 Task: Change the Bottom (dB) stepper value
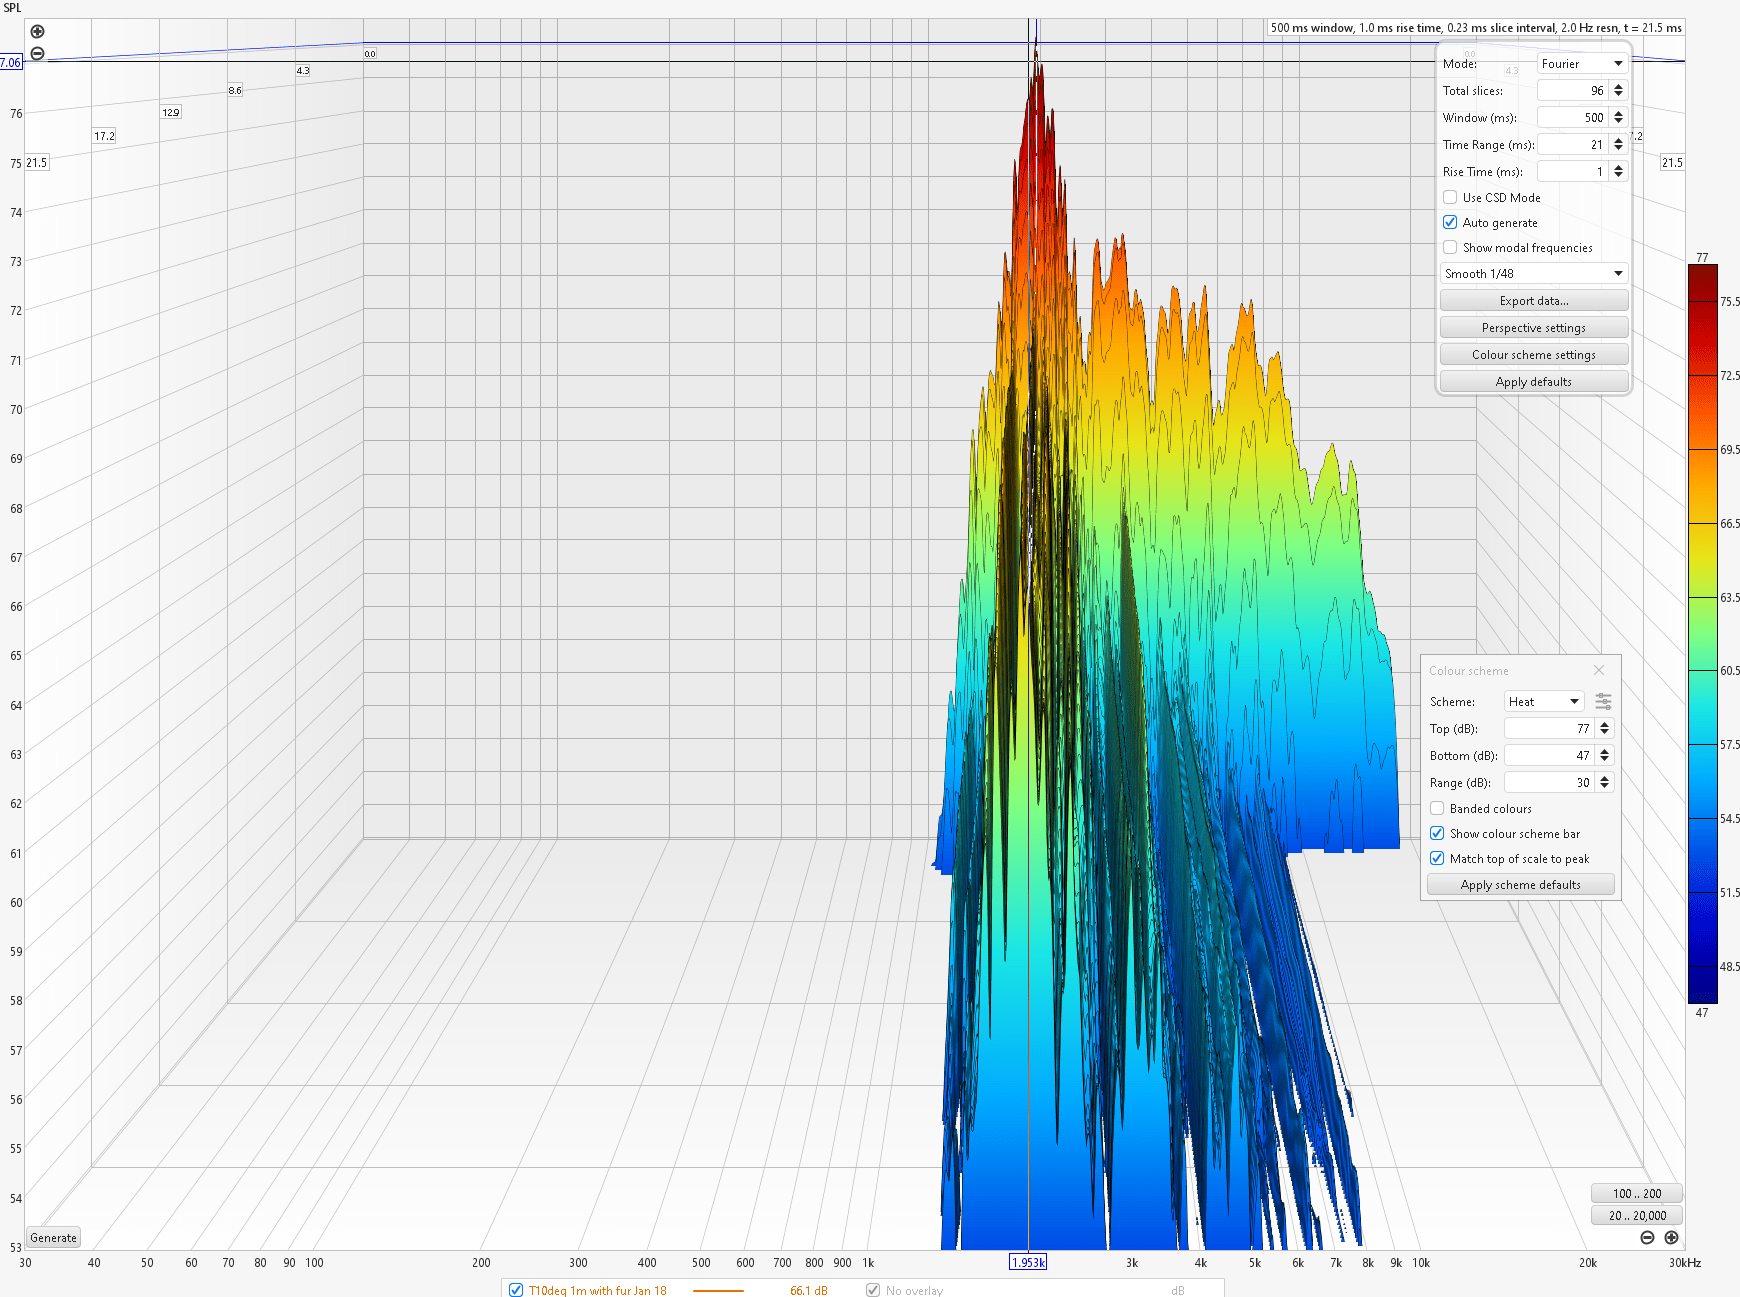(1605, 755)
